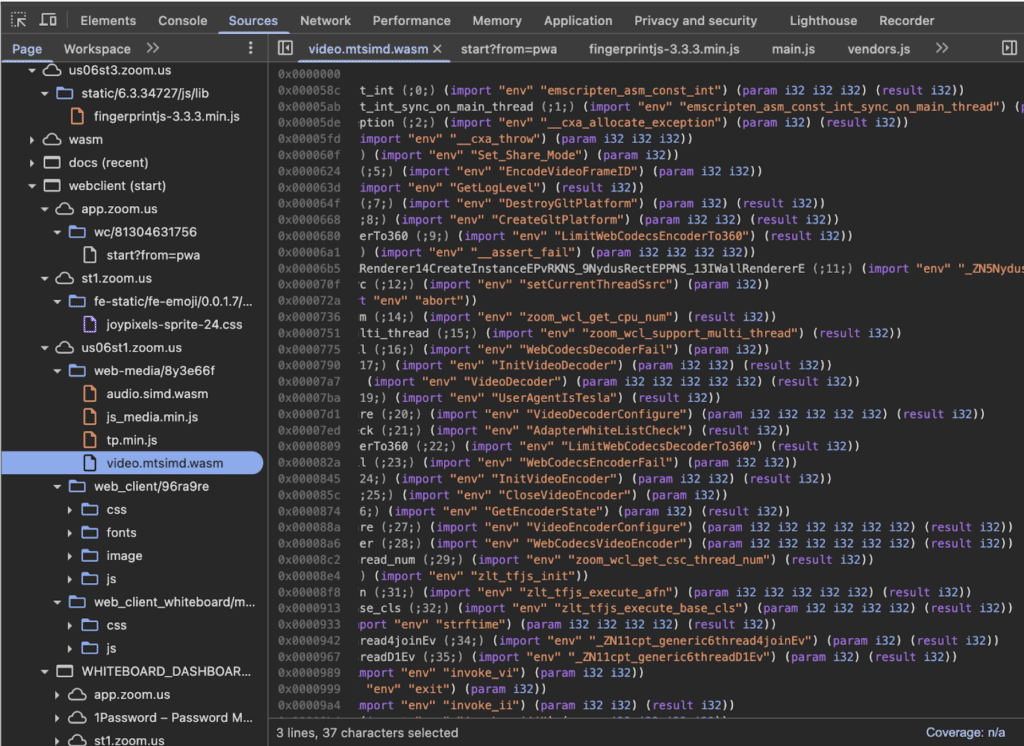Click the offset 0x0000058c in the gutter
The width and height of the screenshot is (1024, 746).
click(309, 90)
